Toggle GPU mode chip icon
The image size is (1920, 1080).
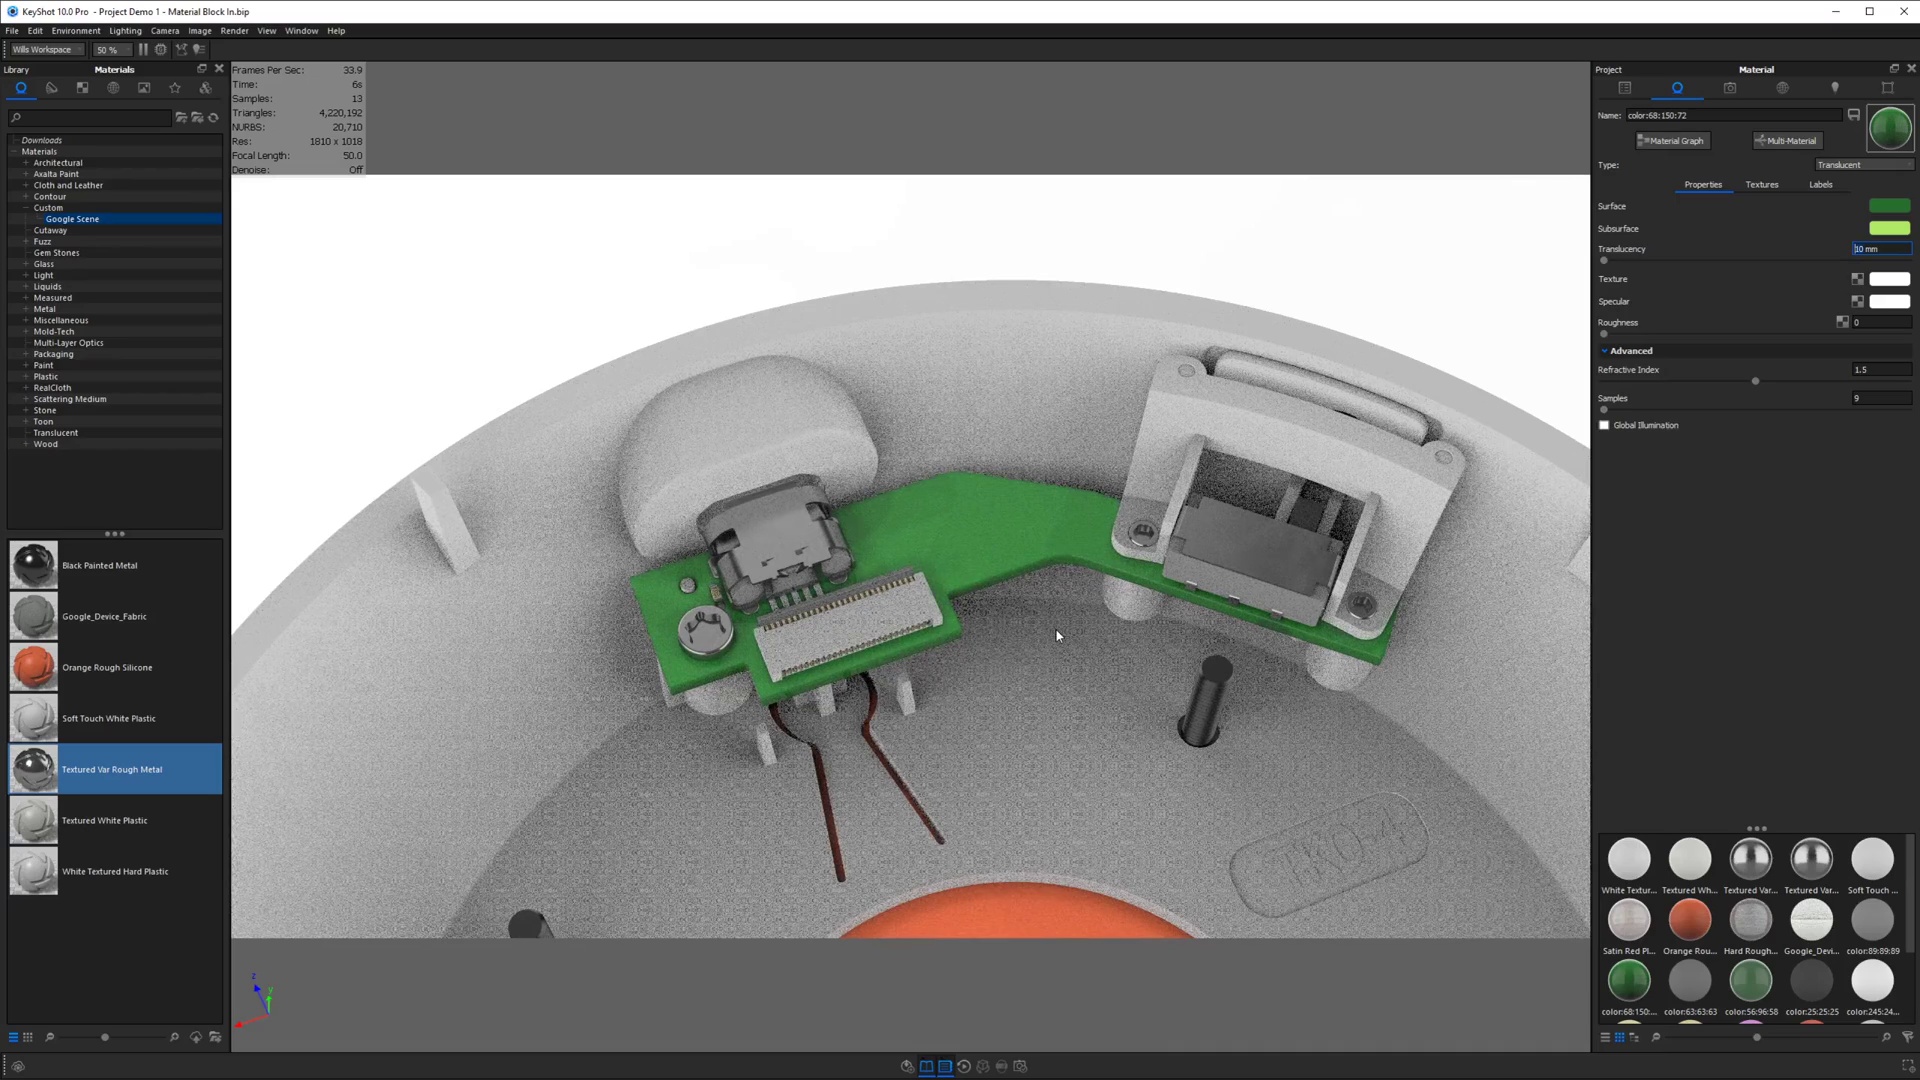point(161,49)
